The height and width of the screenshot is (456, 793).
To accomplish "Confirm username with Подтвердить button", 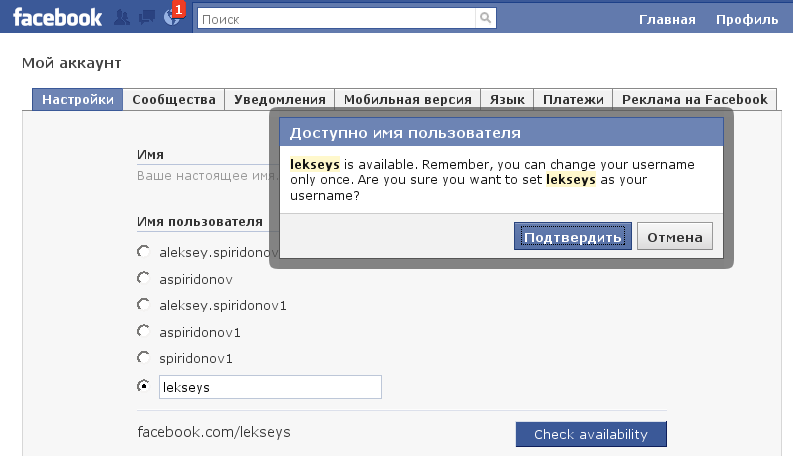I will tap(572, 236).
